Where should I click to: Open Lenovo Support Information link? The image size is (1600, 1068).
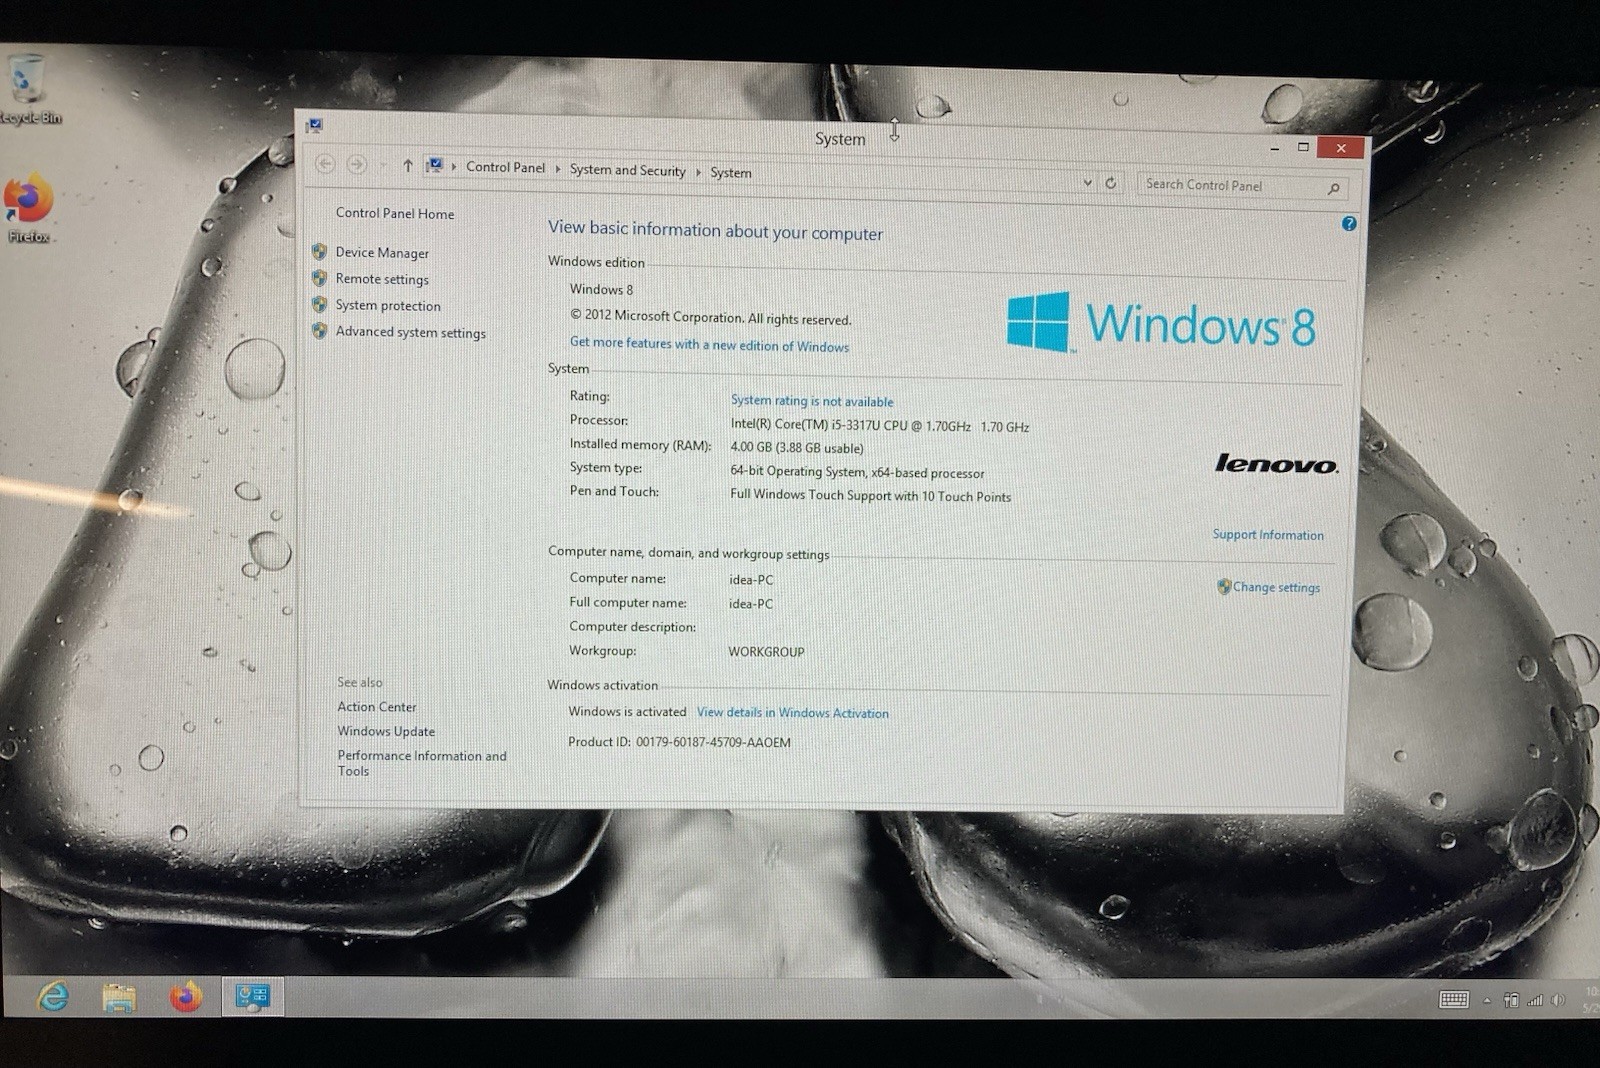click(x=1268, y=535)
